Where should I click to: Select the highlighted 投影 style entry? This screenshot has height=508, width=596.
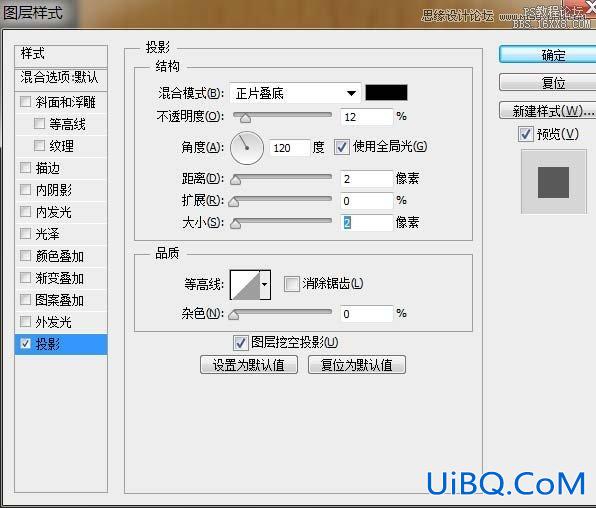[61, 344]
